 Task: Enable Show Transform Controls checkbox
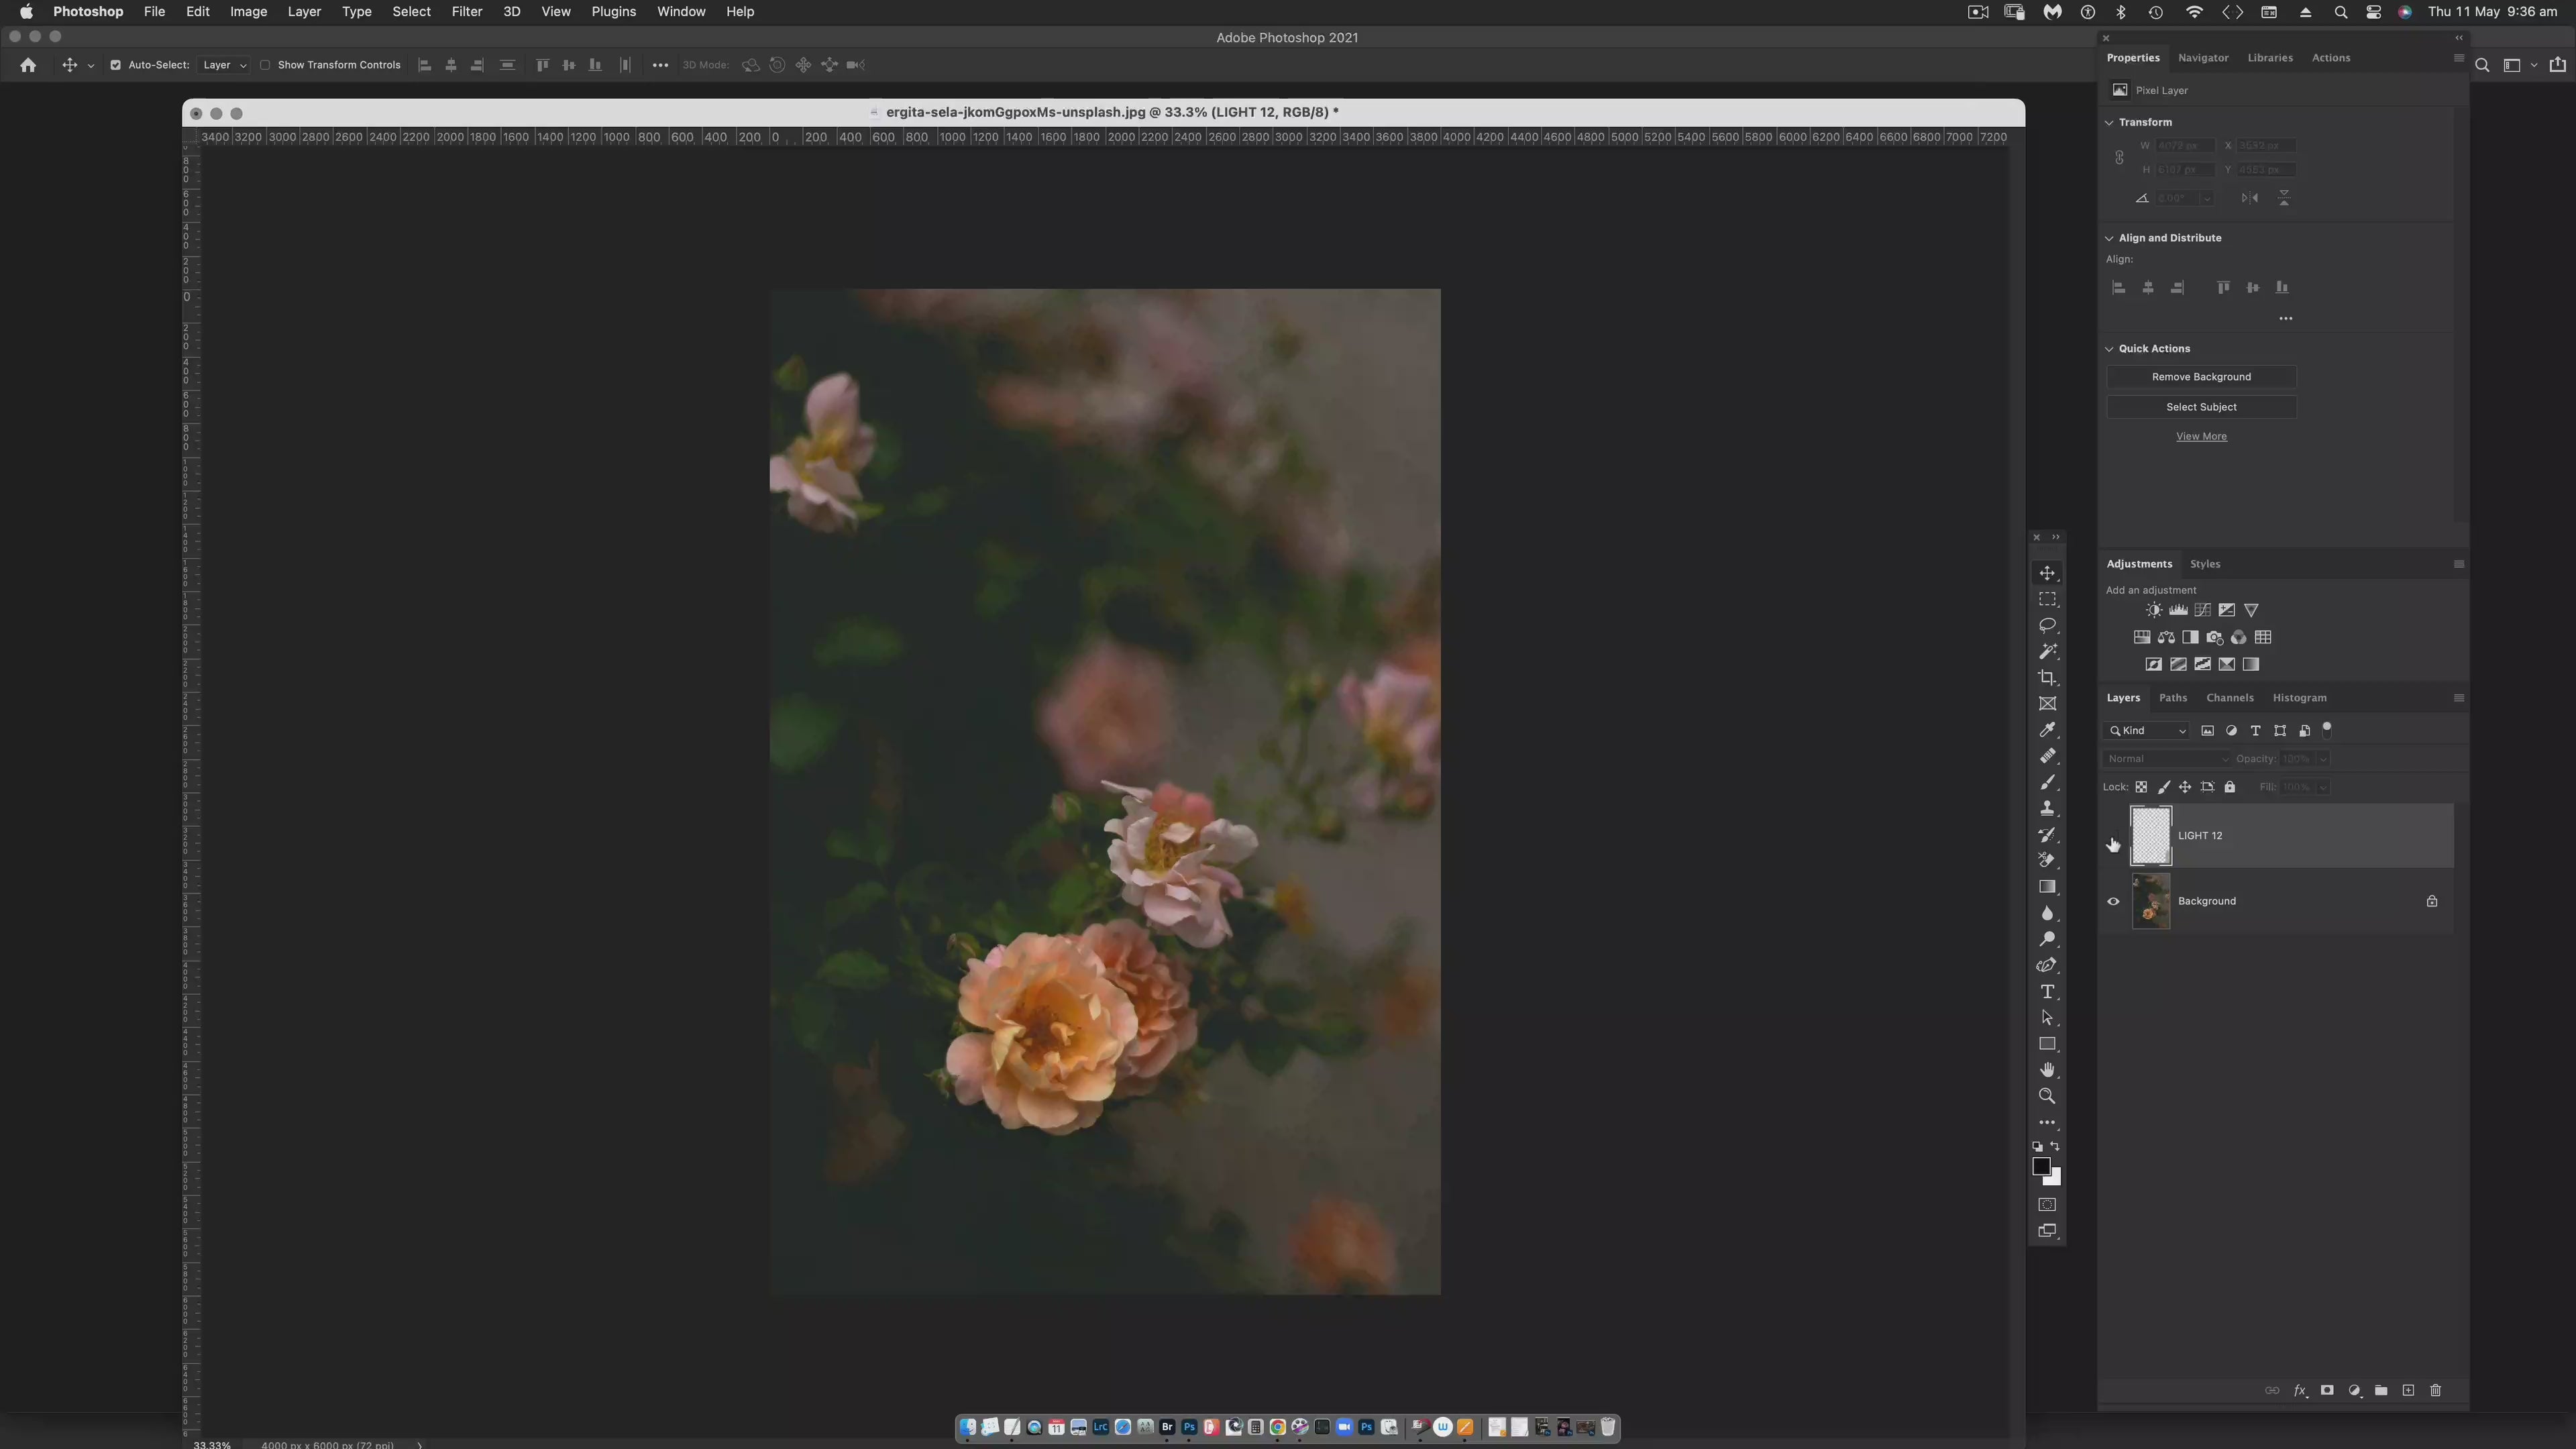click(x=265, y=65)
